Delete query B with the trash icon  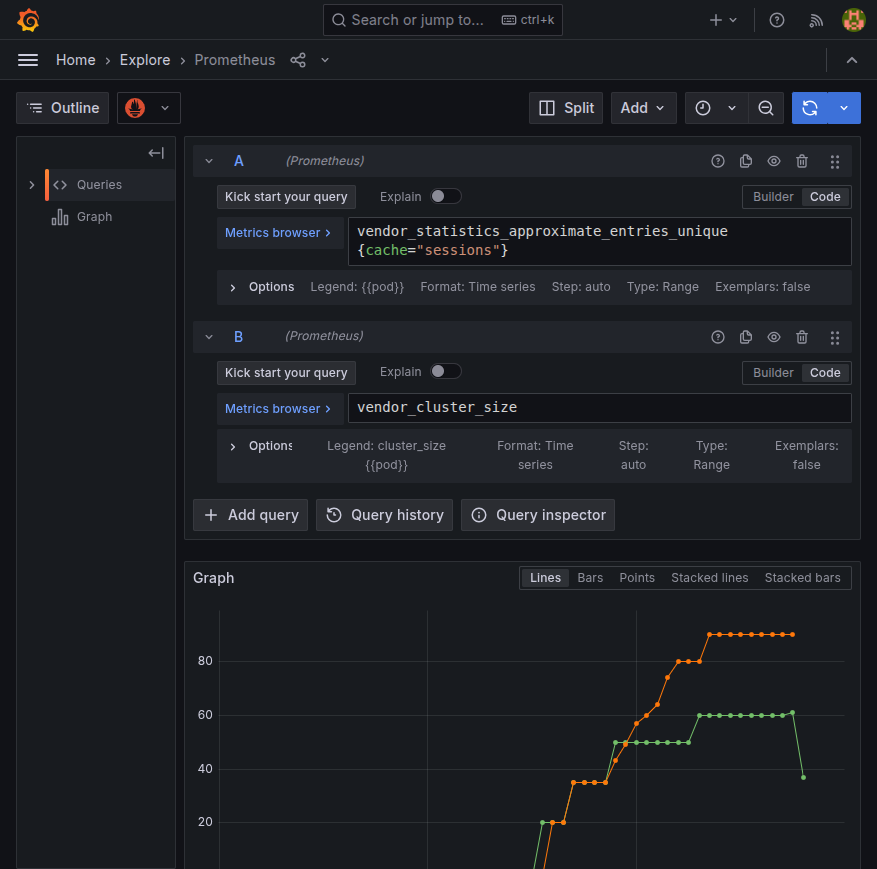pyautogui.click(x=801, y=337)
